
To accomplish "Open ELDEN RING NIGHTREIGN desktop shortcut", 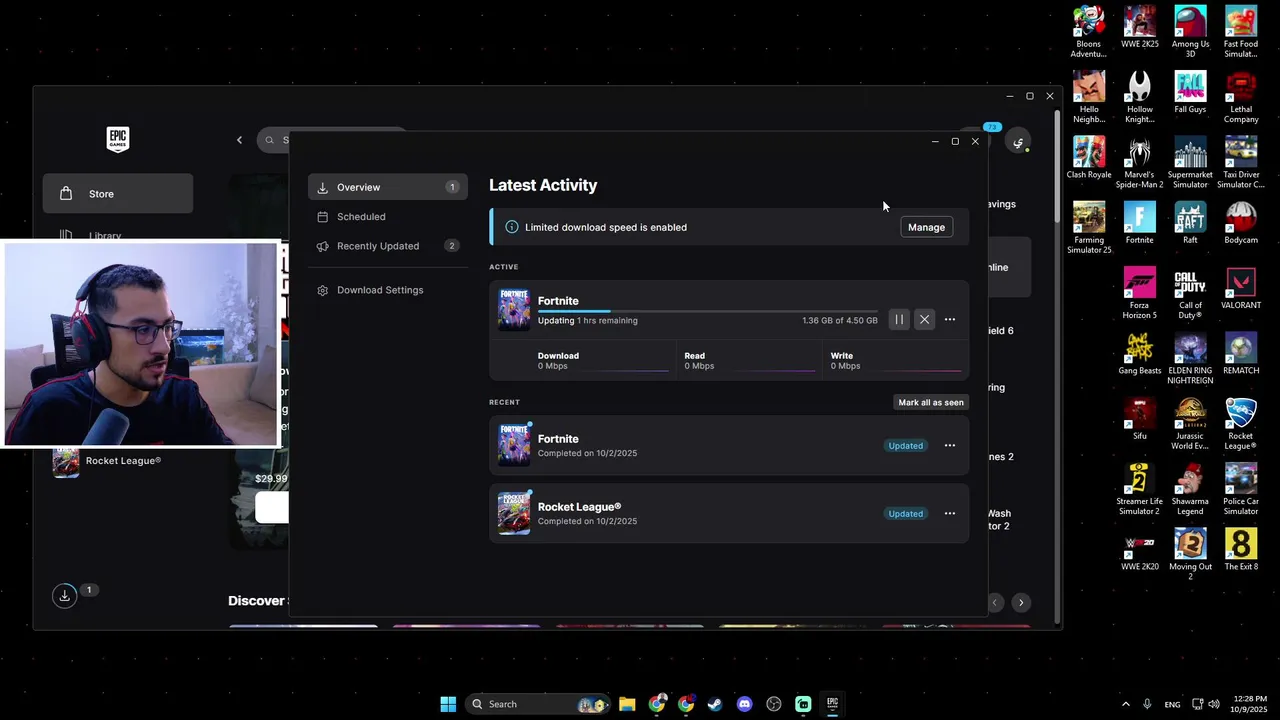I will click(x=1190, y=358).
